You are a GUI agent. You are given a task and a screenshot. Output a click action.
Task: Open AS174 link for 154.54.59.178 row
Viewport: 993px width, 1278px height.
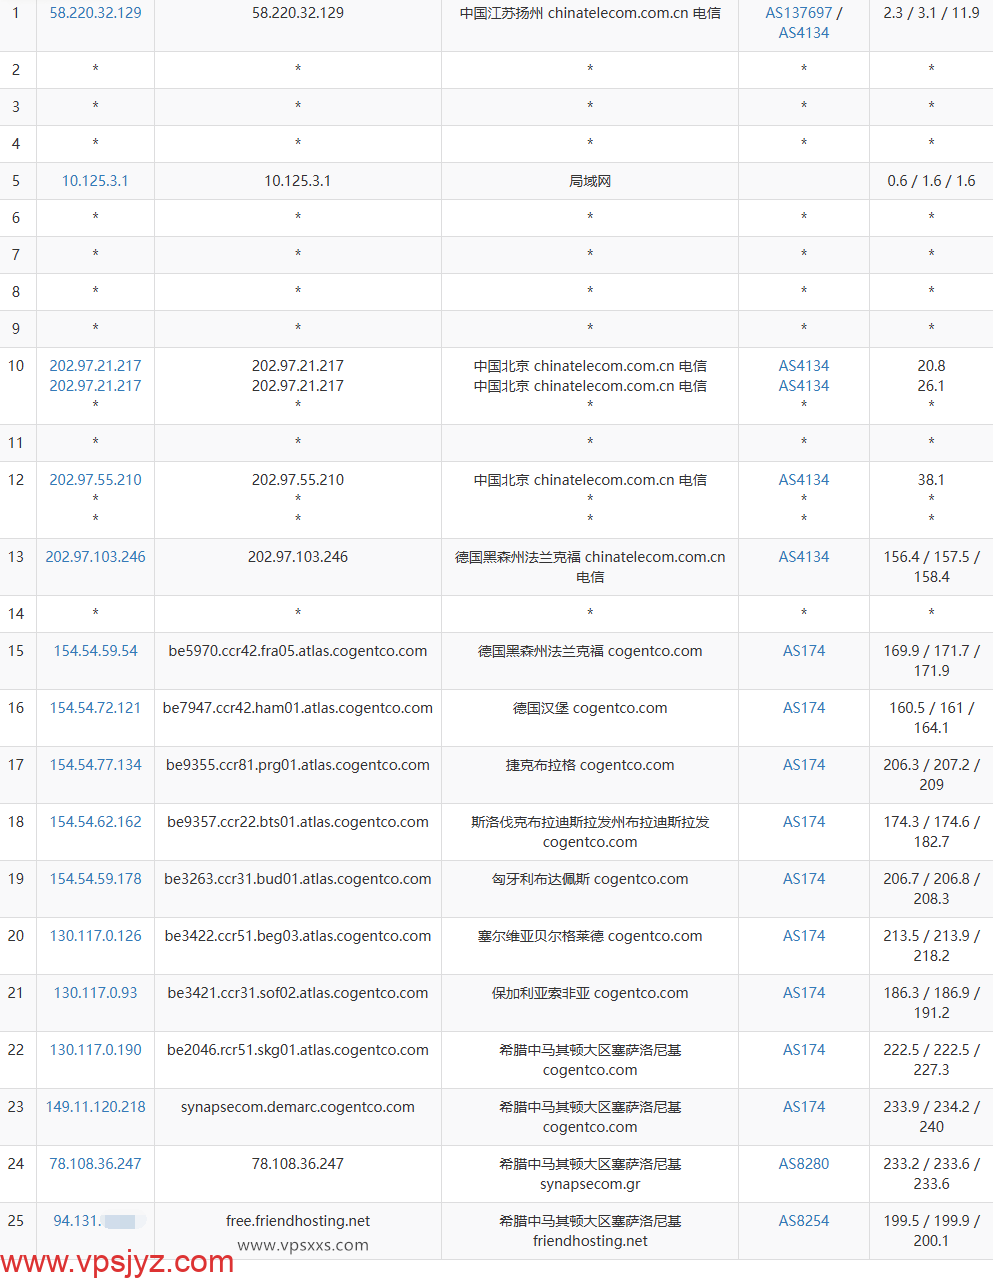pyautogui.click(x=804, y=879)
